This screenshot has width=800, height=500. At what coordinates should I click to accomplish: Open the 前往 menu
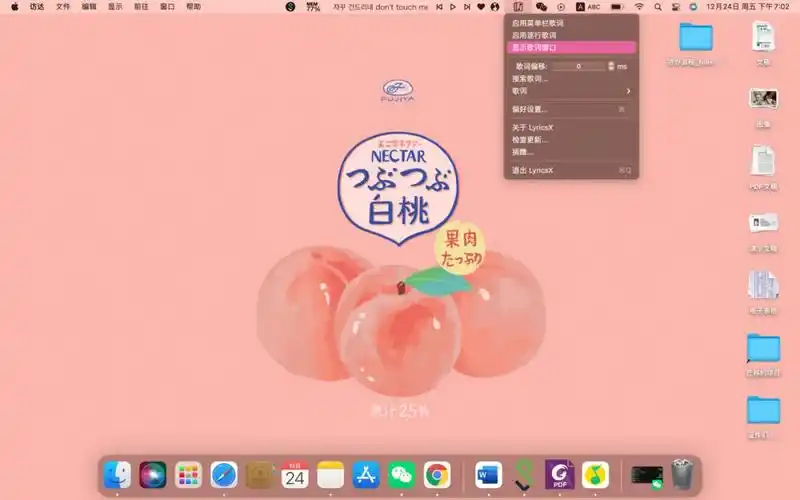(141, 7)
